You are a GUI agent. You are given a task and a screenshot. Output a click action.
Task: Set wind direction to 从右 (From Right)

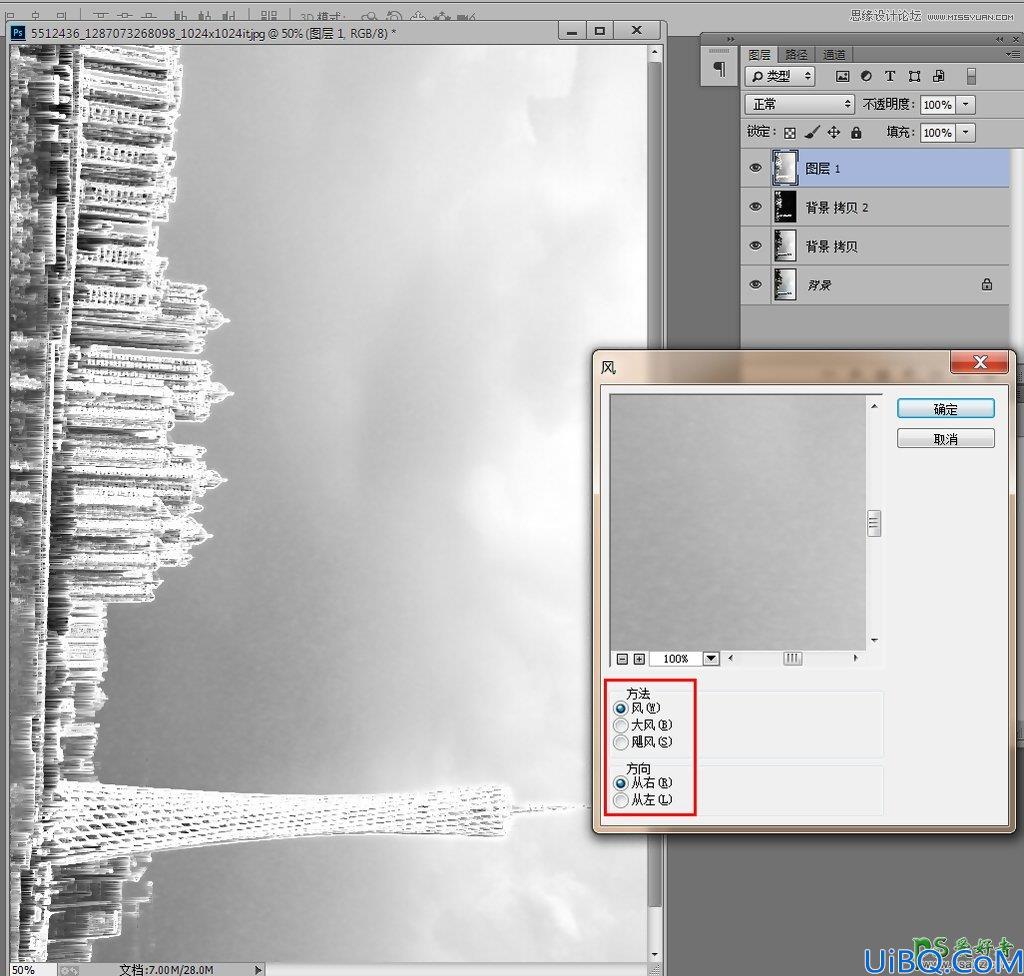(x=620, y=783)
